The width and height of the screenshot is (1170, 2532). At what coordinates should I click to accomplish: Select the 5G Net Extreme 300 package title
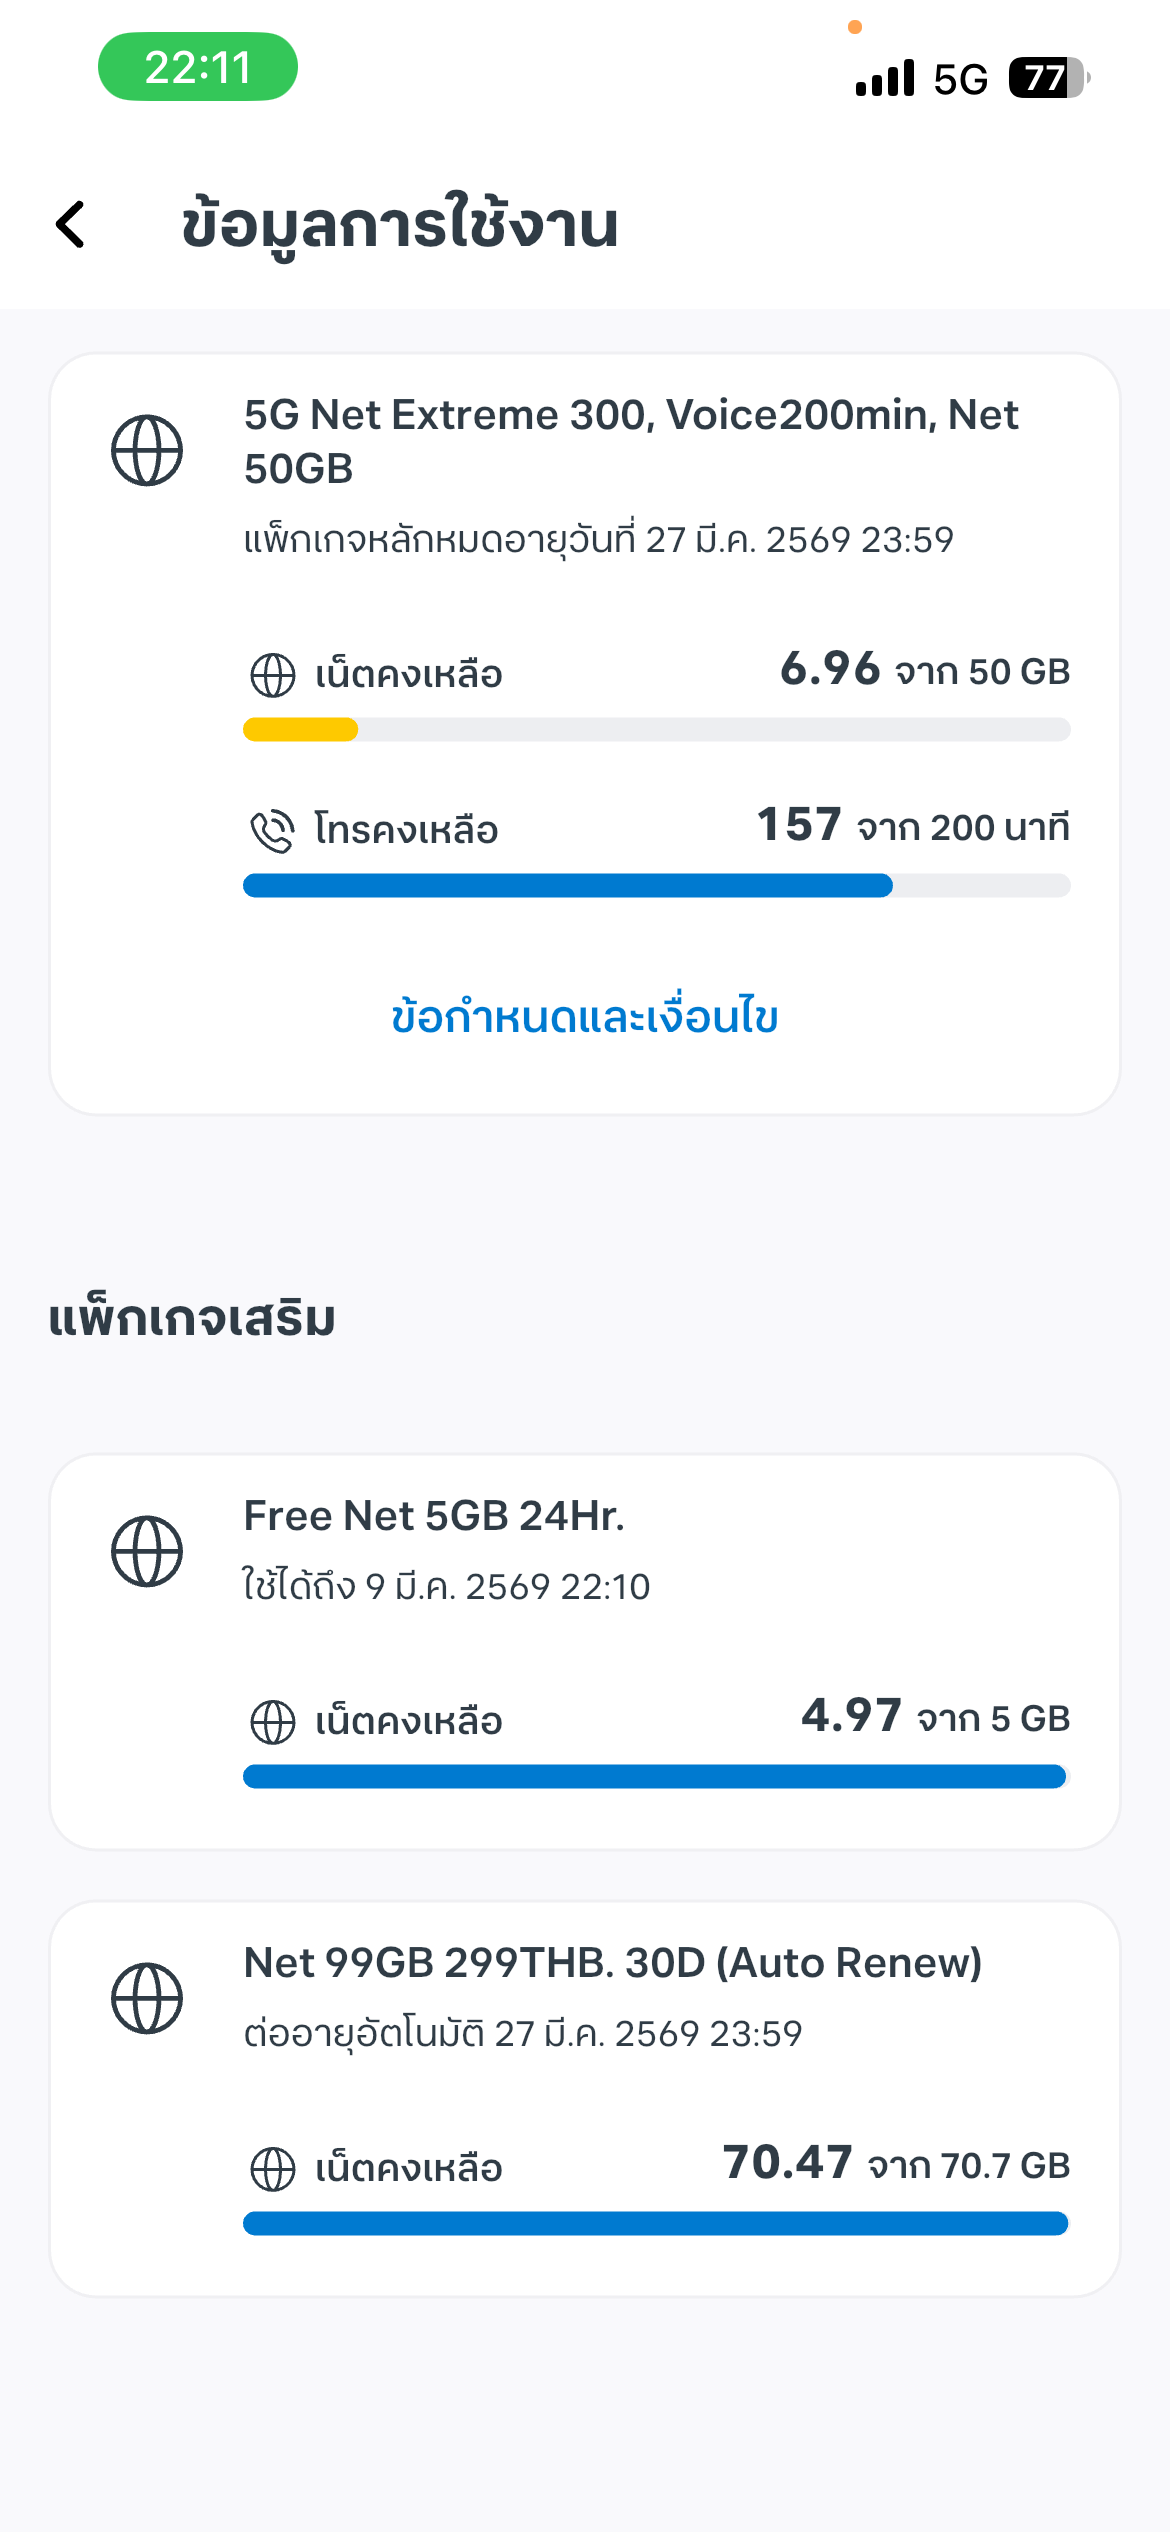click(631, 441)
